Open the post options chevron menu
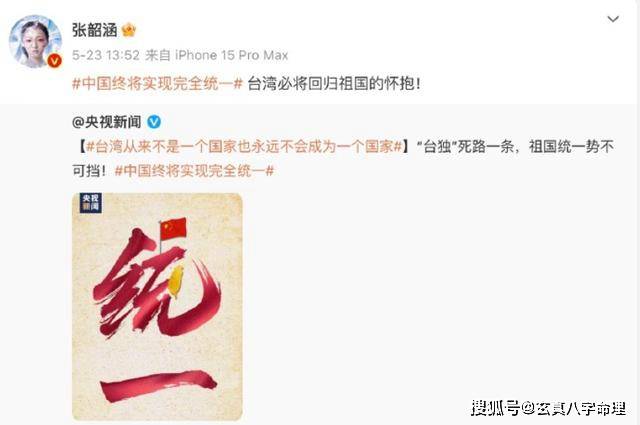The image size is (640, 425). coord(613,19)
